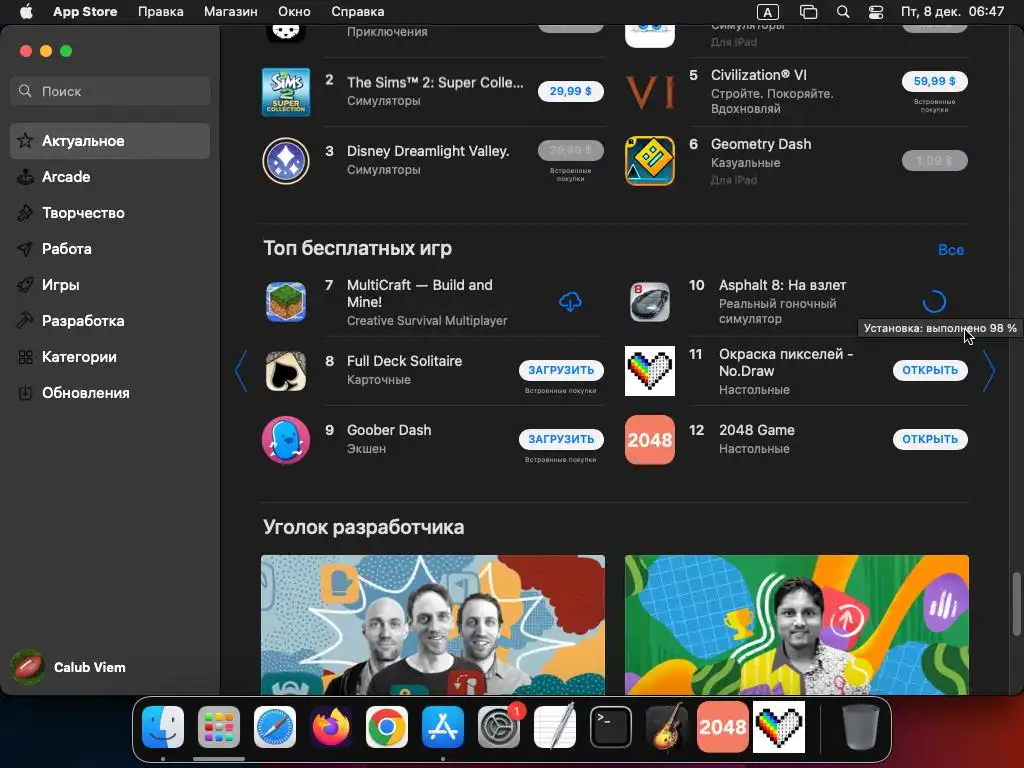Select Обновления in sidebar

(x=110, y=393)
